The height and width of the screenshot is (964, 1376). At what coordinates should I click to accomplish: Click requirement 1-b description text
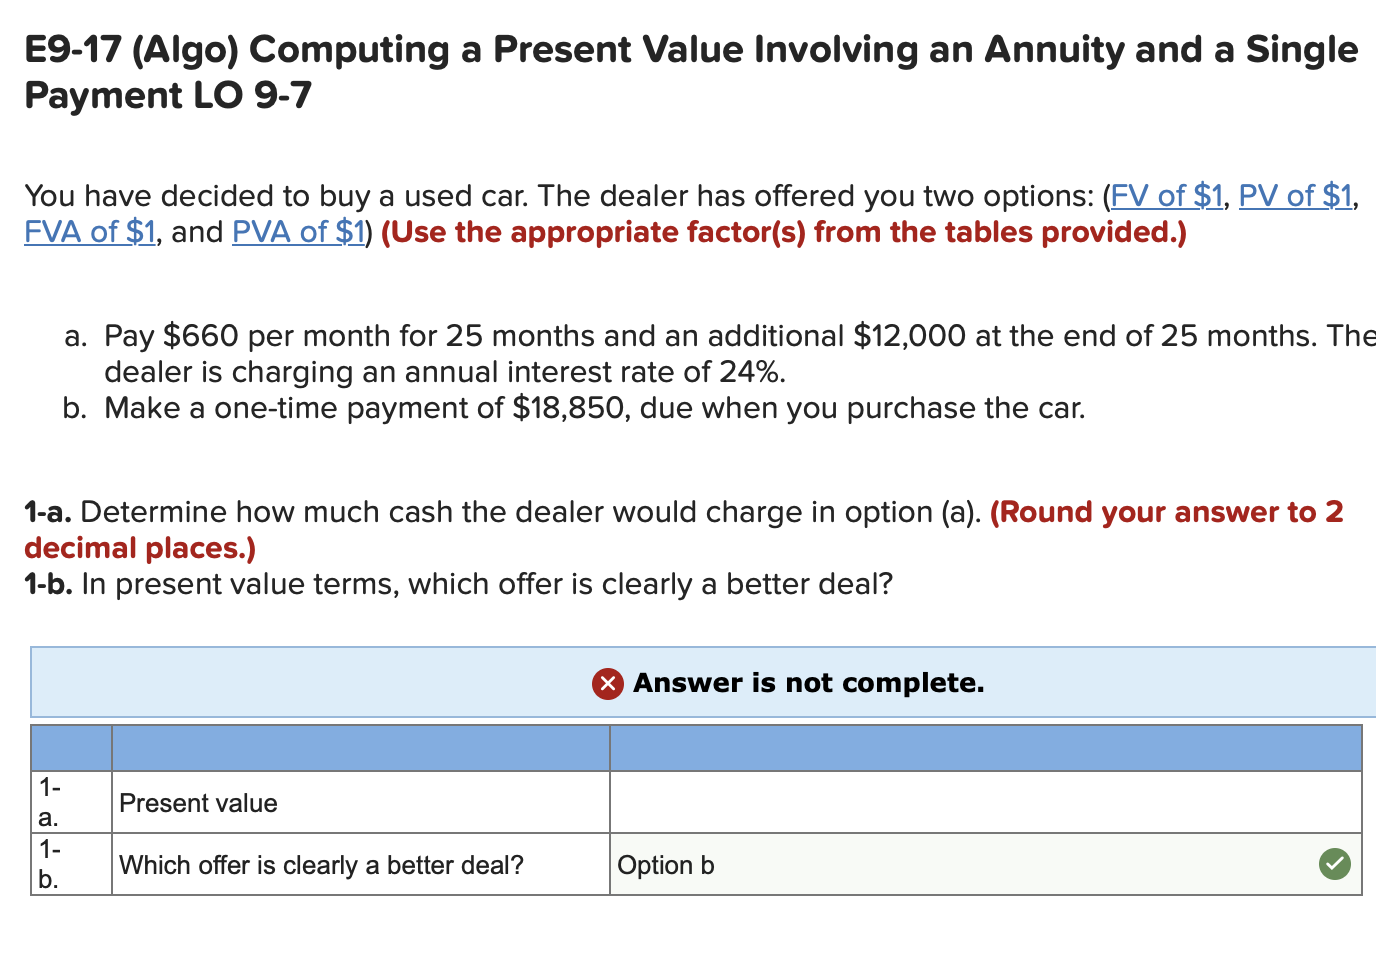(450, 584)
